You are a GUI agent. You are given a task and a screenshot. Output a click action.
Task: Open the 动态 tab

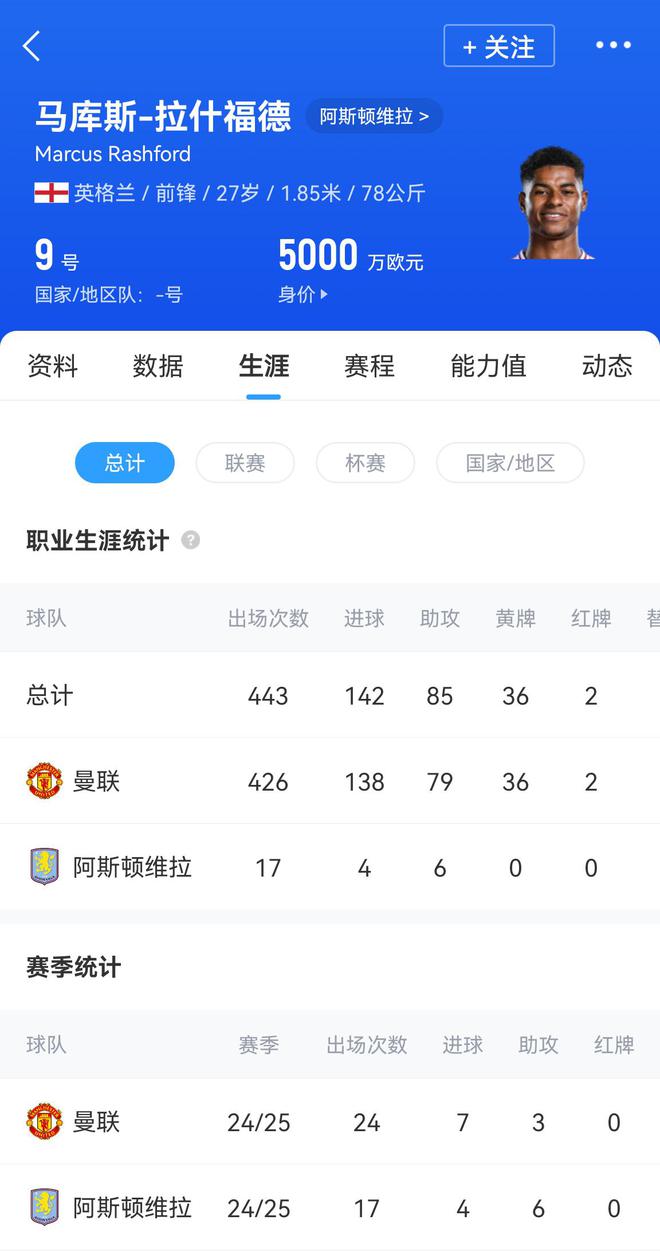point(607,366)
